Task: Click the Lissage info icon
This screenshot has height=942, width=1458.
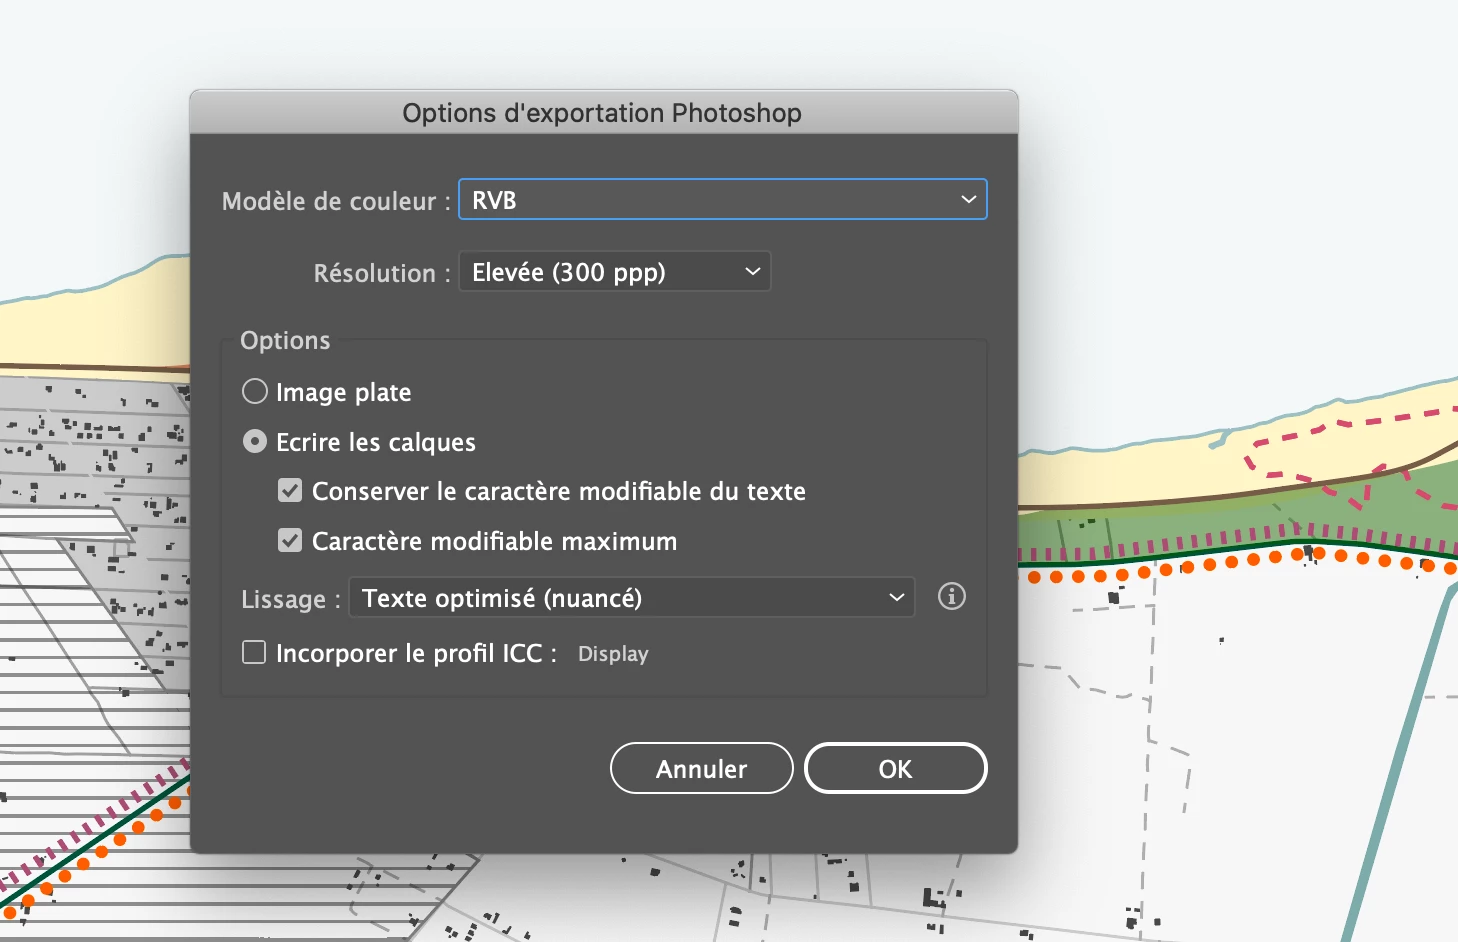Action: (952, 596)
